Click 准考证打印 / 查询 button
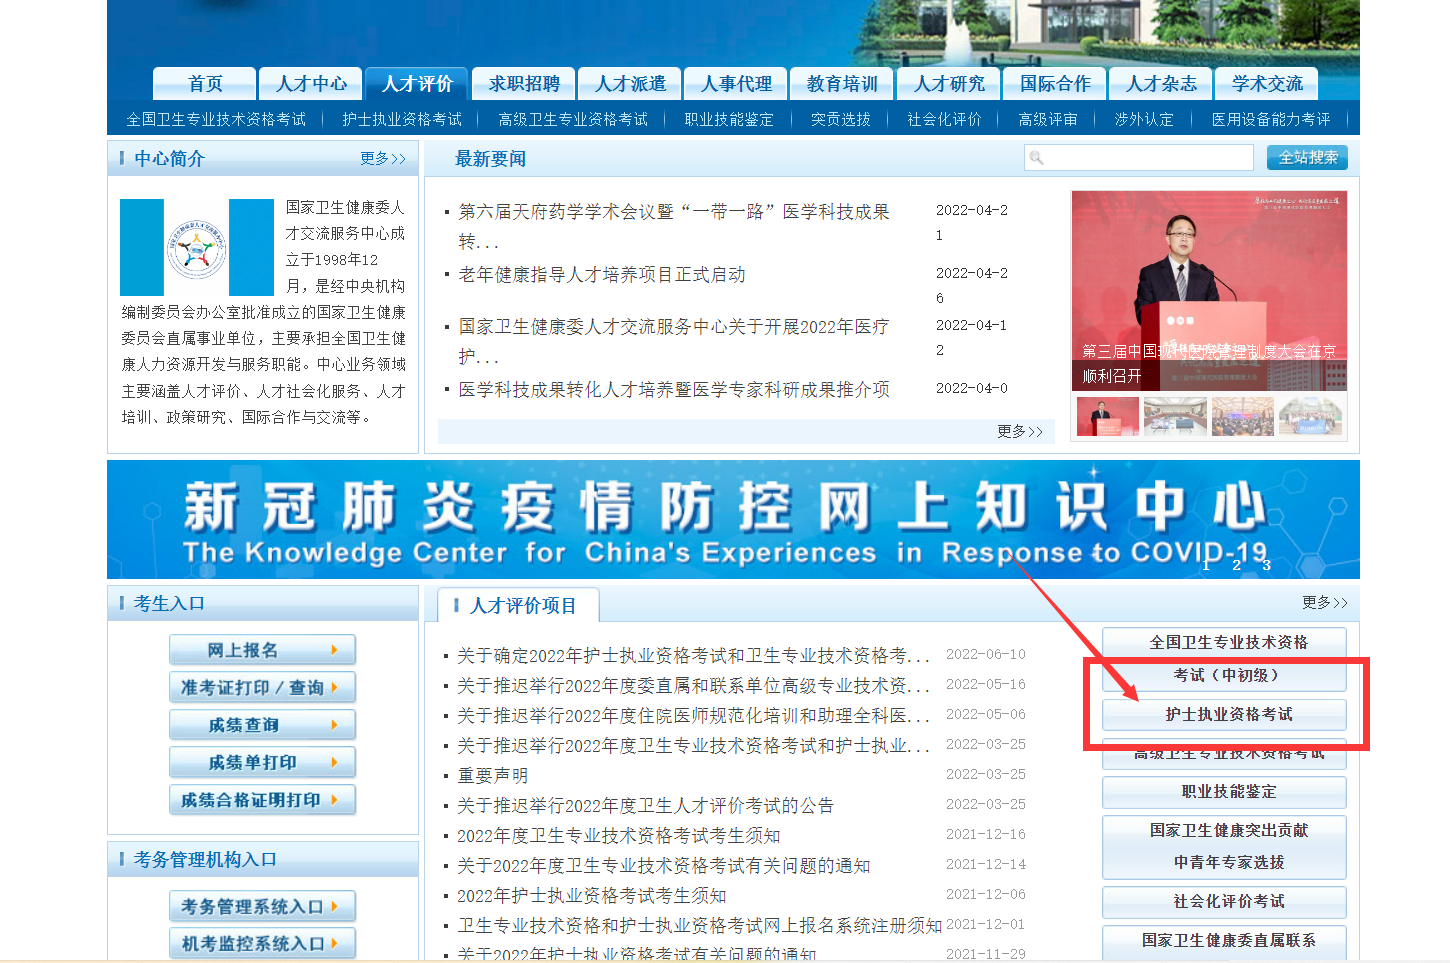Viewport: 1450px width, 963px height. (x=263, y=687)
